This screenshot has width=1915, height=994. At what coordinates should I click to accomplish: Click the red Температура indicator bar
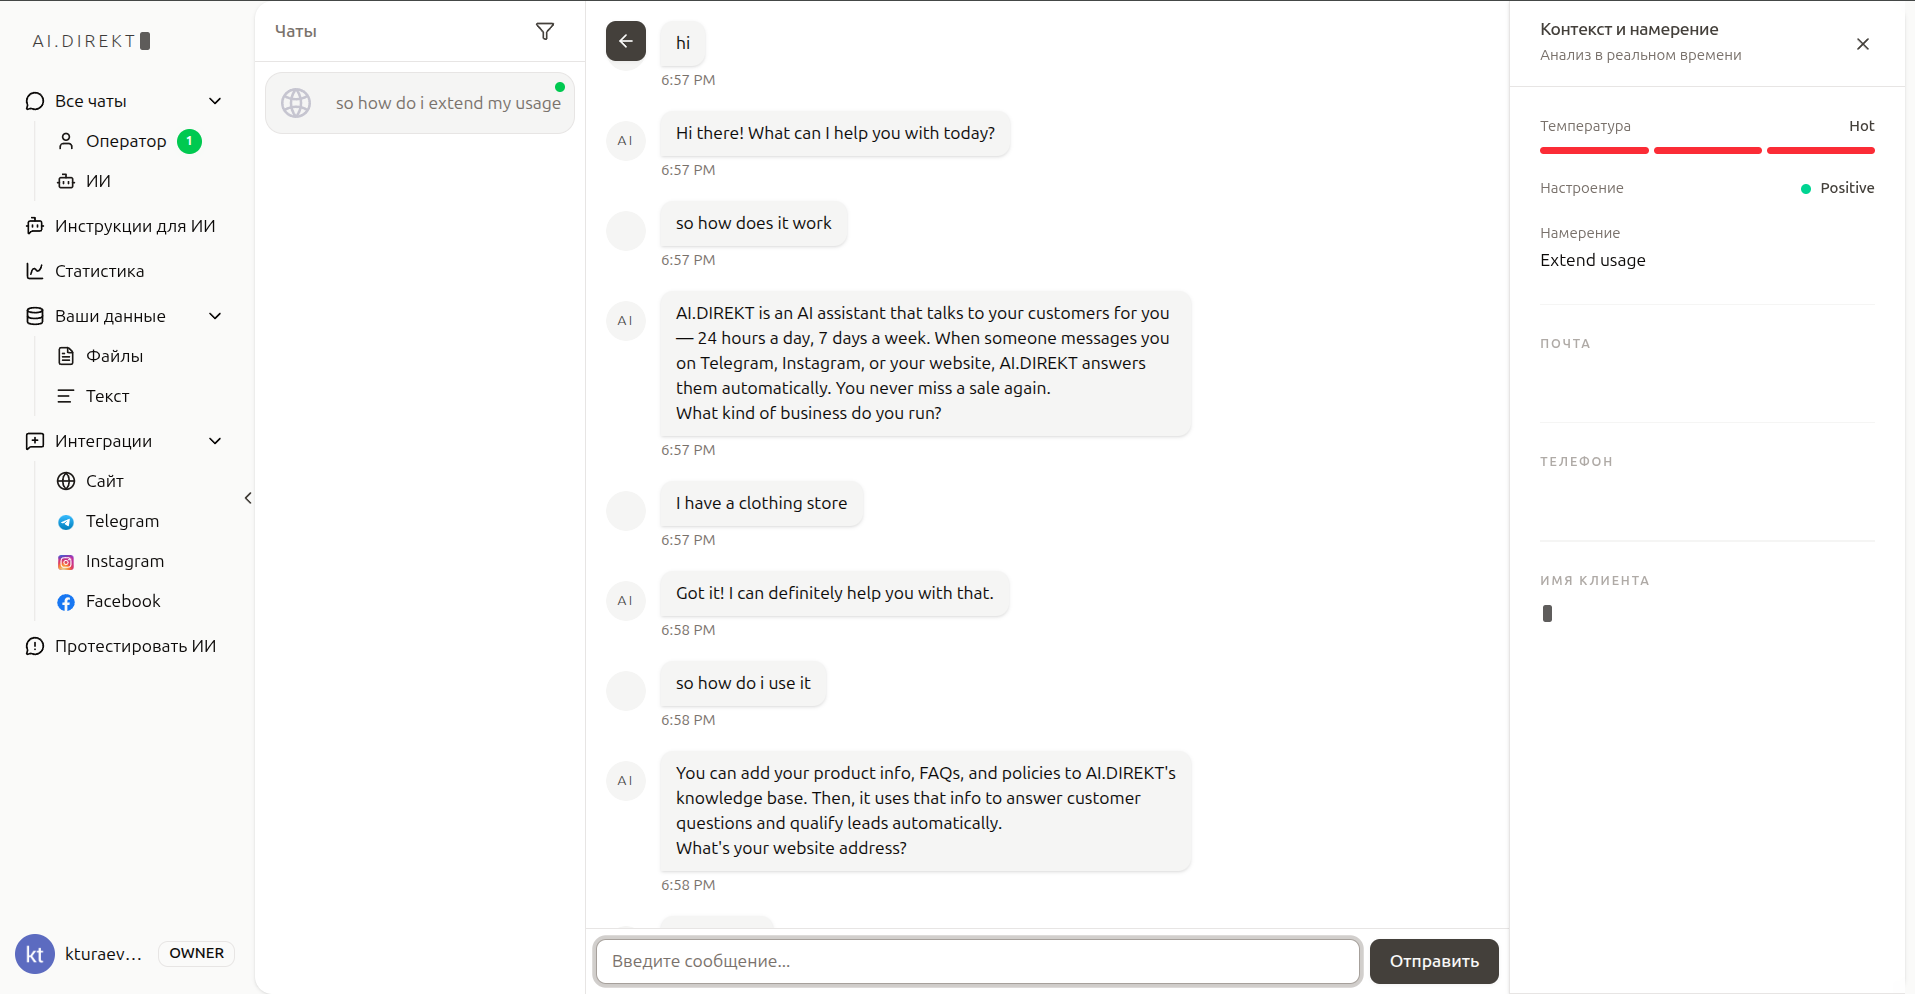click(1707, 150)
